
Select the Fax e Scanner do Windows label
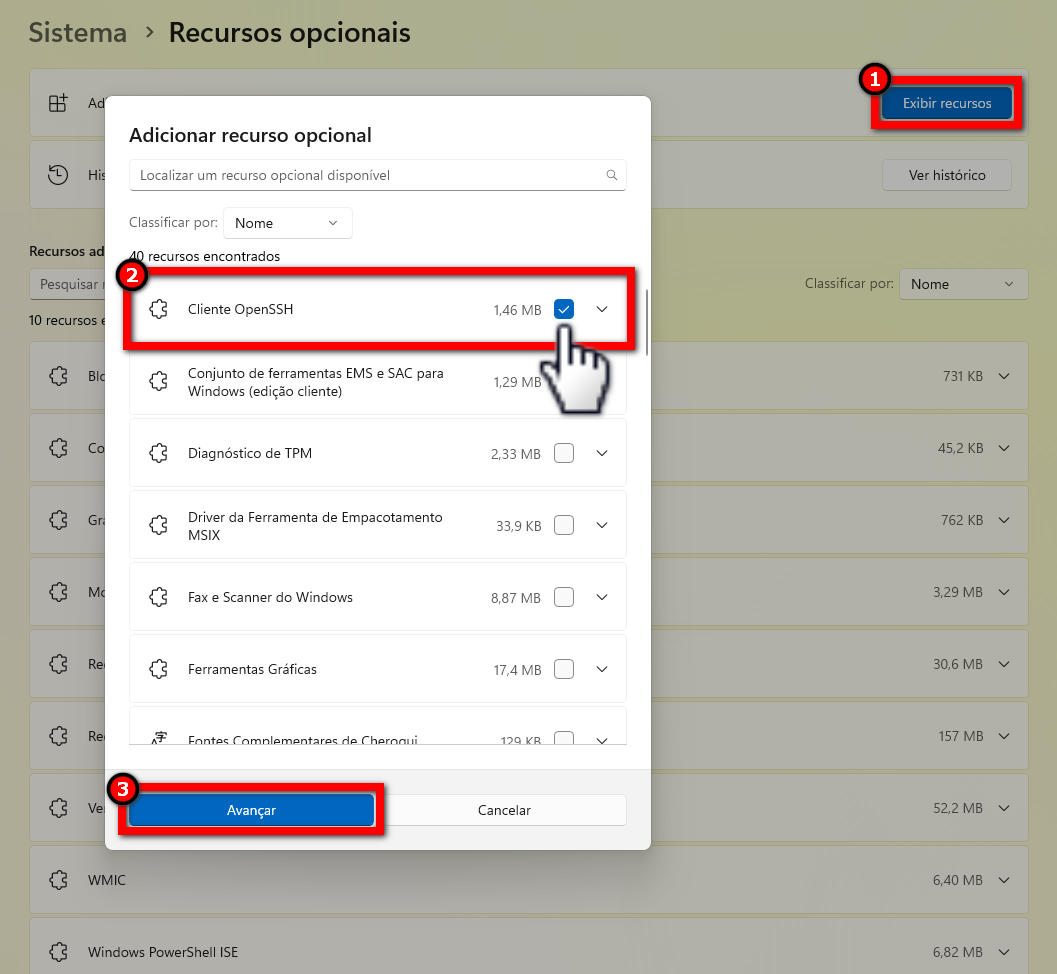coord(270,597)
